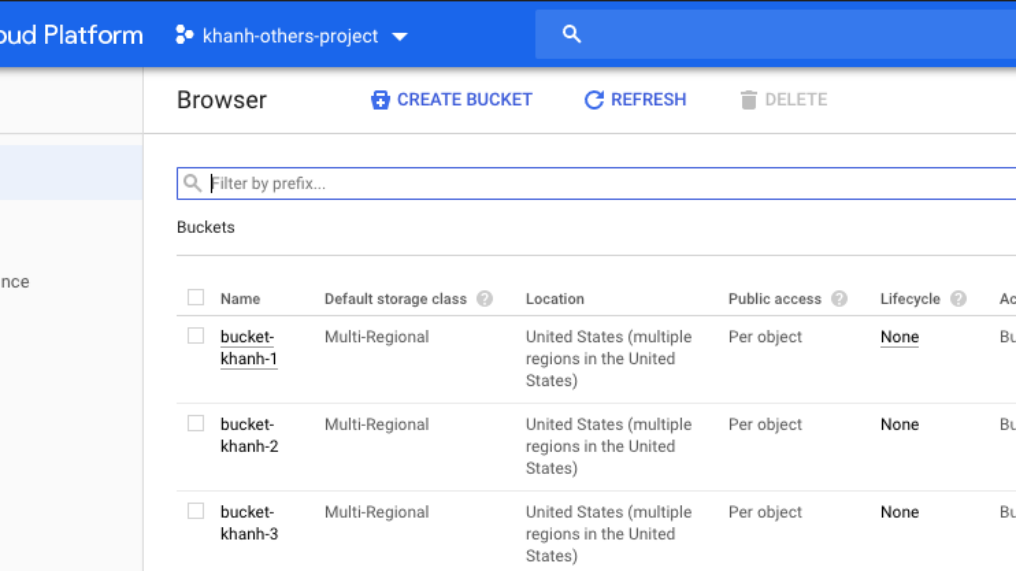Click the search magnifier icon in header

572,34
